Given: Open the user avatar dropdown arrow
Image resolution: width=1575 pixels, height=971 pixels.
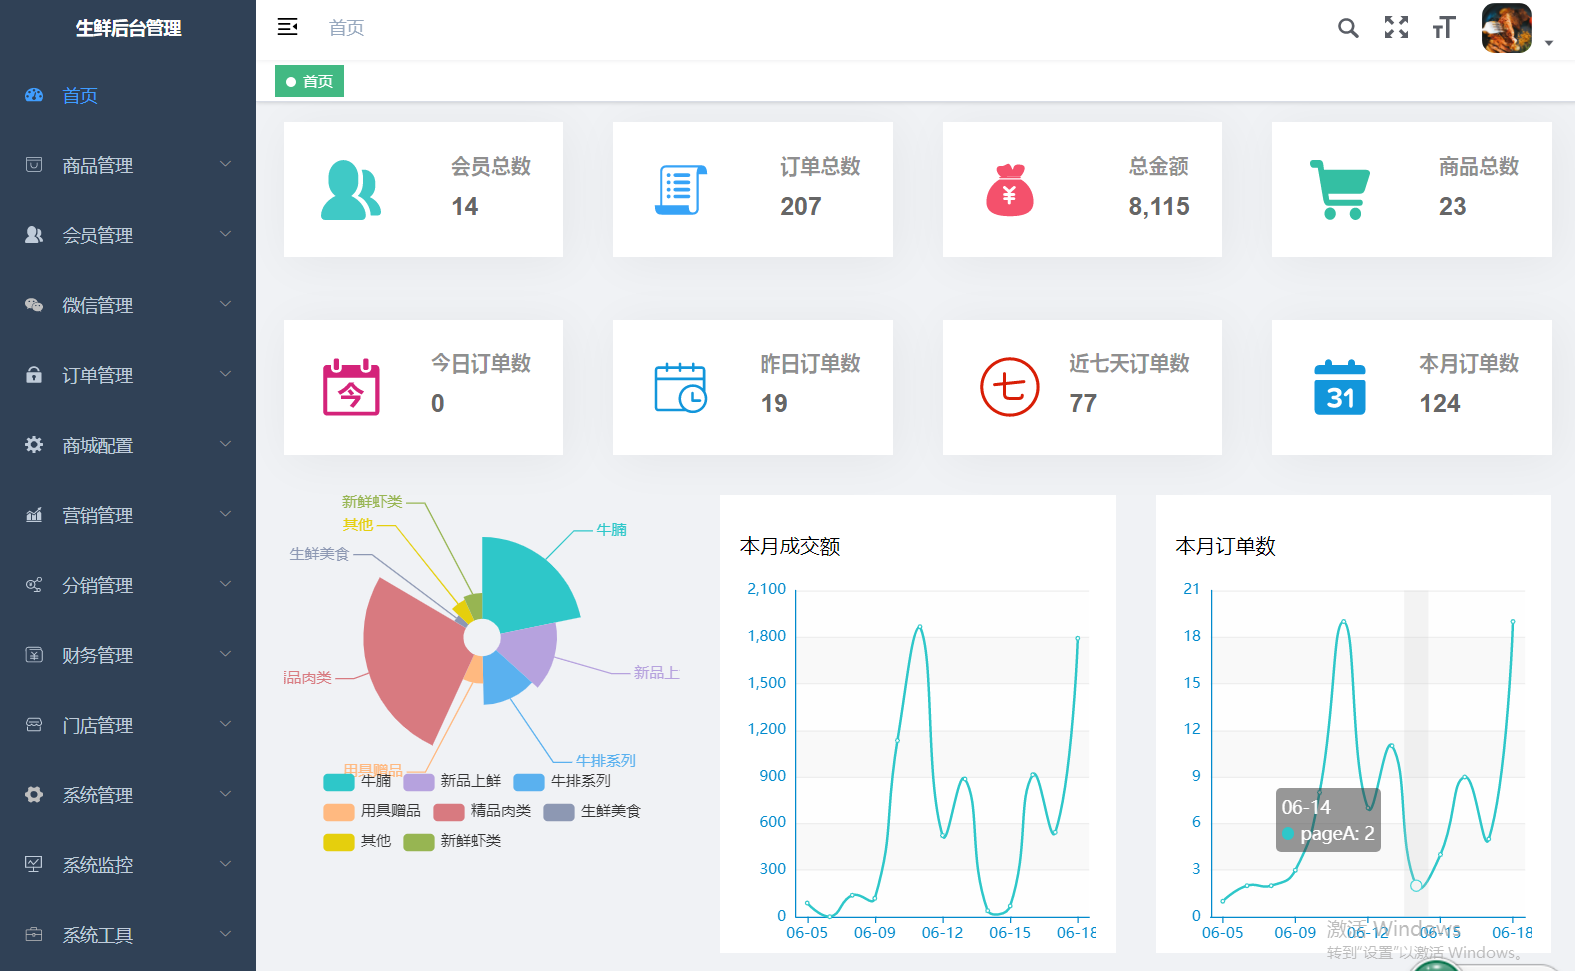Looking at the screenshot, I should pos(1549,43).
